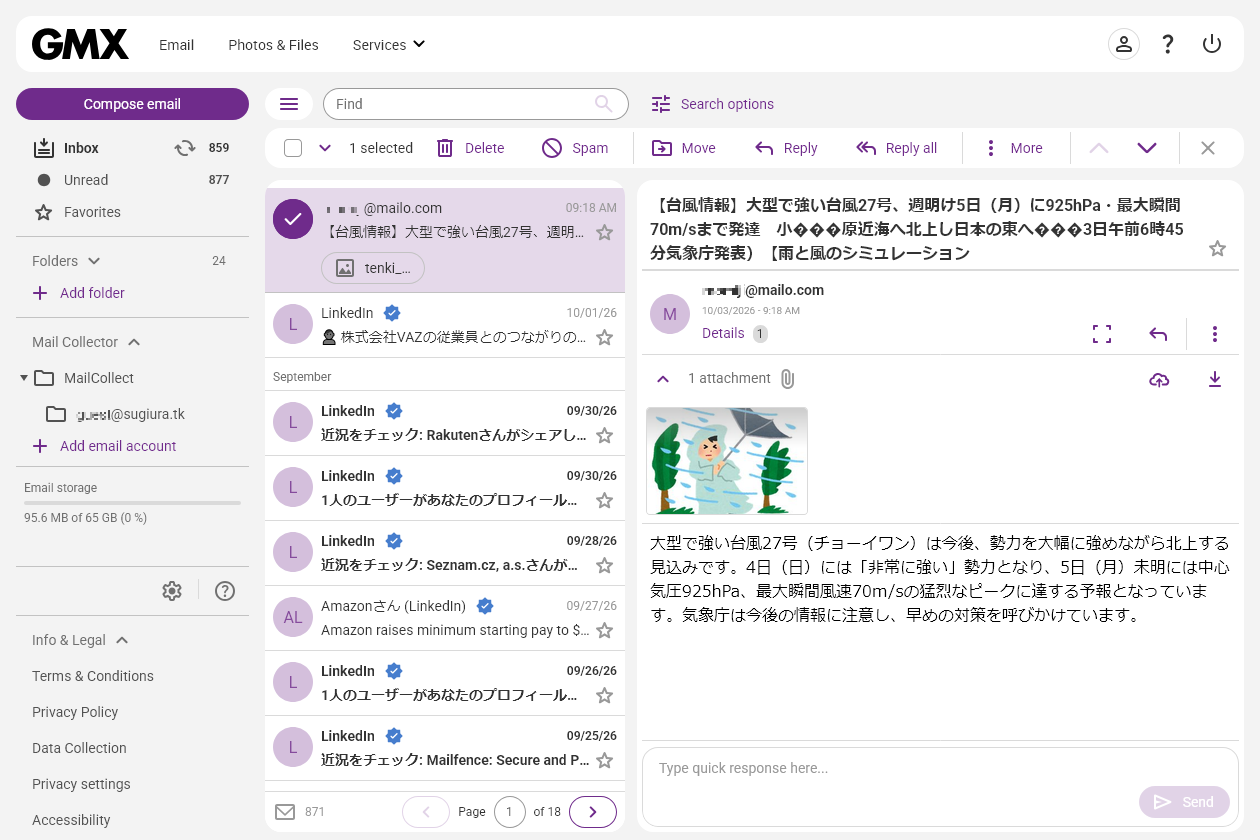The image size is (1260, 840).
Task: Click the magnifier search icon in Find
Action: (x=604, y=103)
